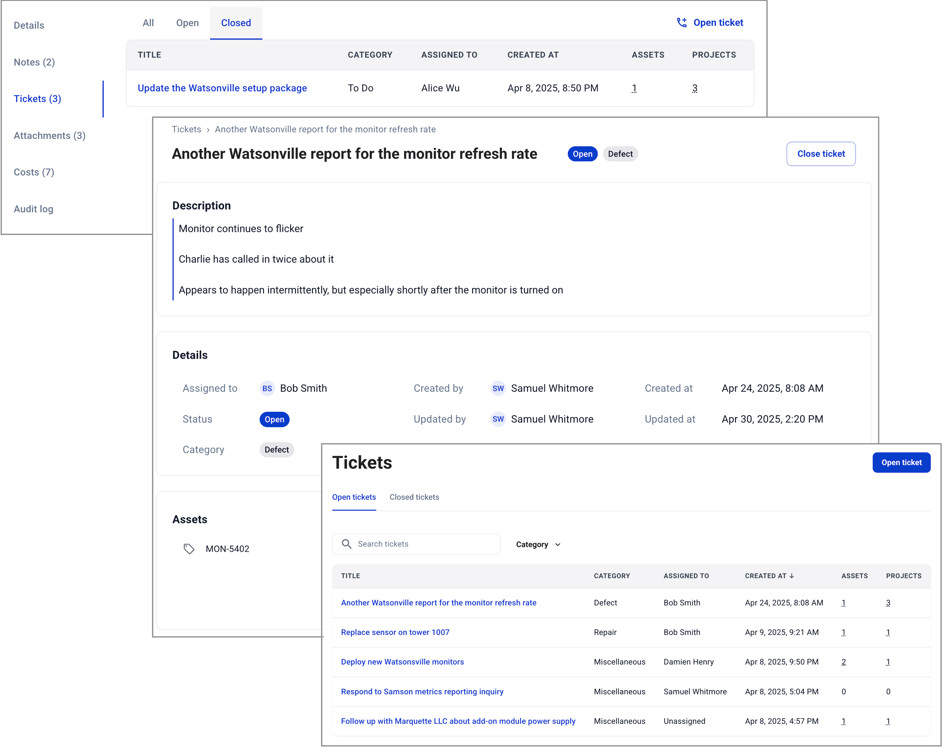Click the blue Open ticket button

click(x=902, y=463)
